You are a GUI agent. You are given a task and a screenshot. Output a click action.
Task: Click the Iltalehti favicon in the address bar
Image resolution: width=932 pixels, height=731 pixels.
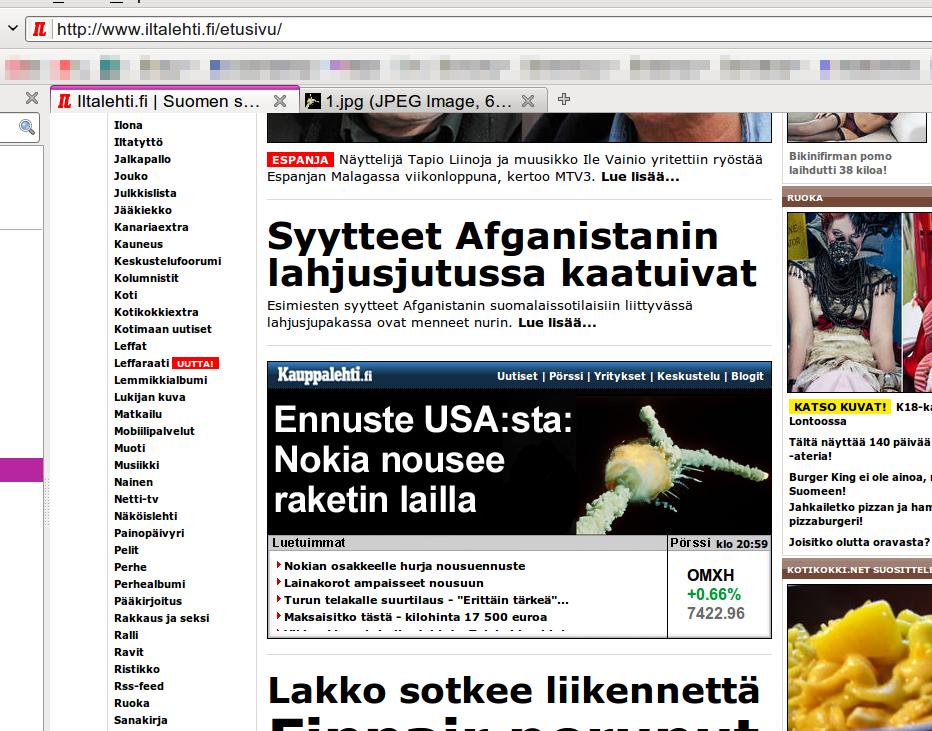coord(39,29)
